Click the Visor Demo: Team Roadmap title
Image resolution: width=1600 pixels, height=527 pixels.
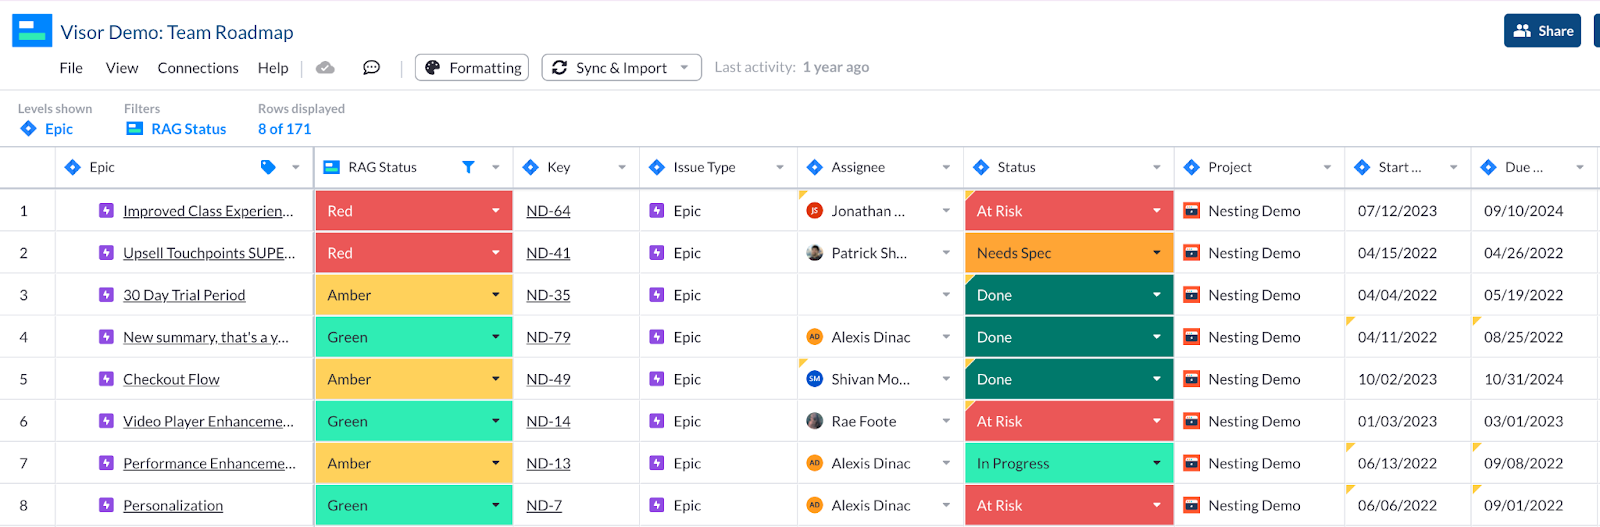pyautogui.click(x=177, y=32)
